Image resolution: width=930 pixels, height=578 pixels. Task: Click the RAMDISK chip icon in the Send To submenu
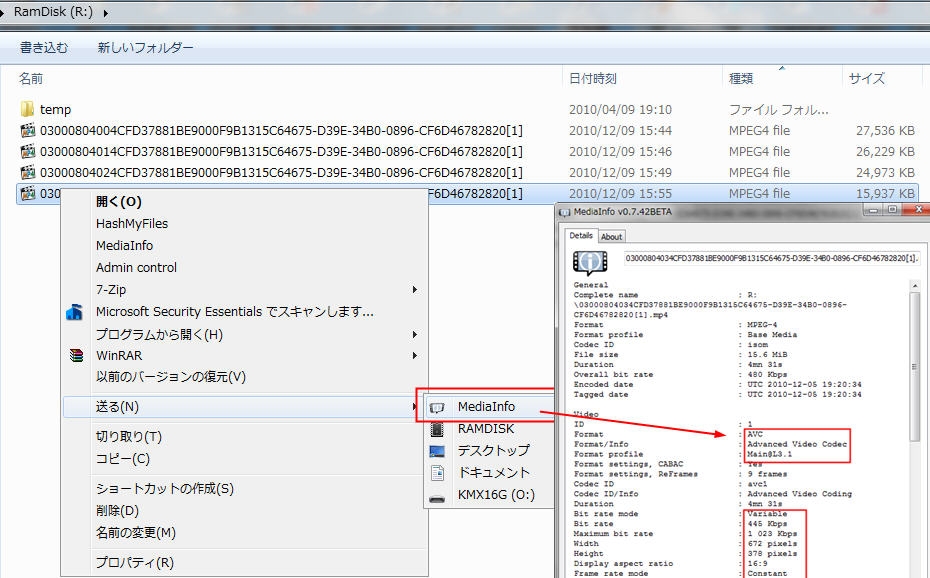click(437, 429)
